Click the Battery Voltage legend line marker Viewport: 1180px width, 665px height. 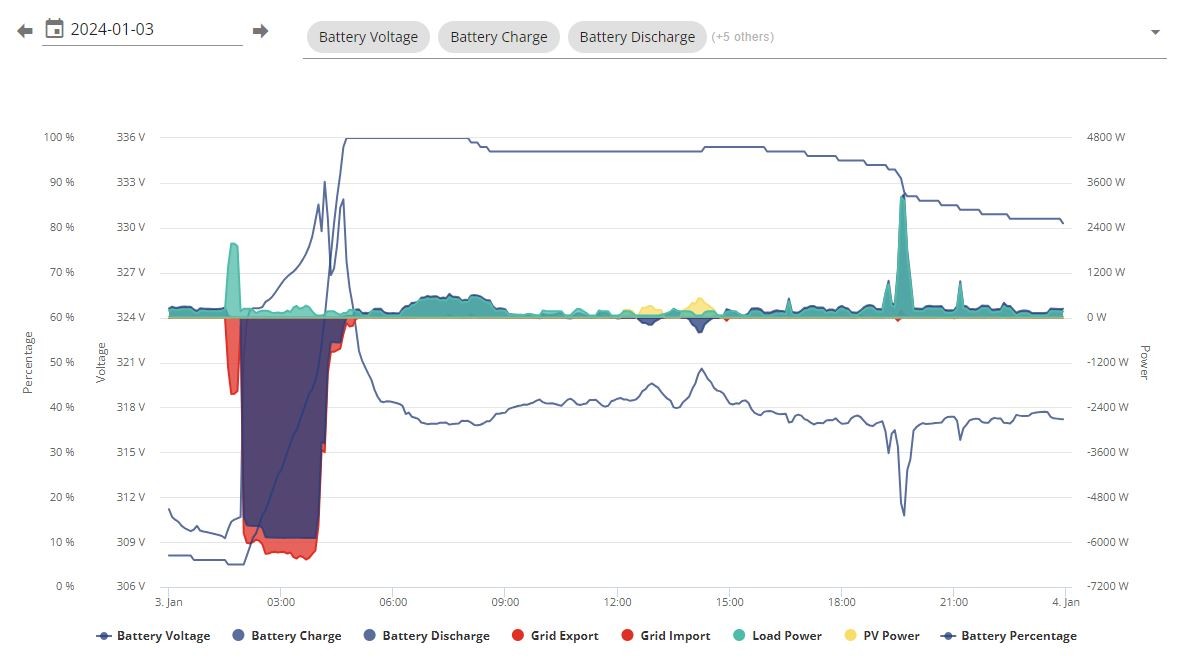click(104, 636)
